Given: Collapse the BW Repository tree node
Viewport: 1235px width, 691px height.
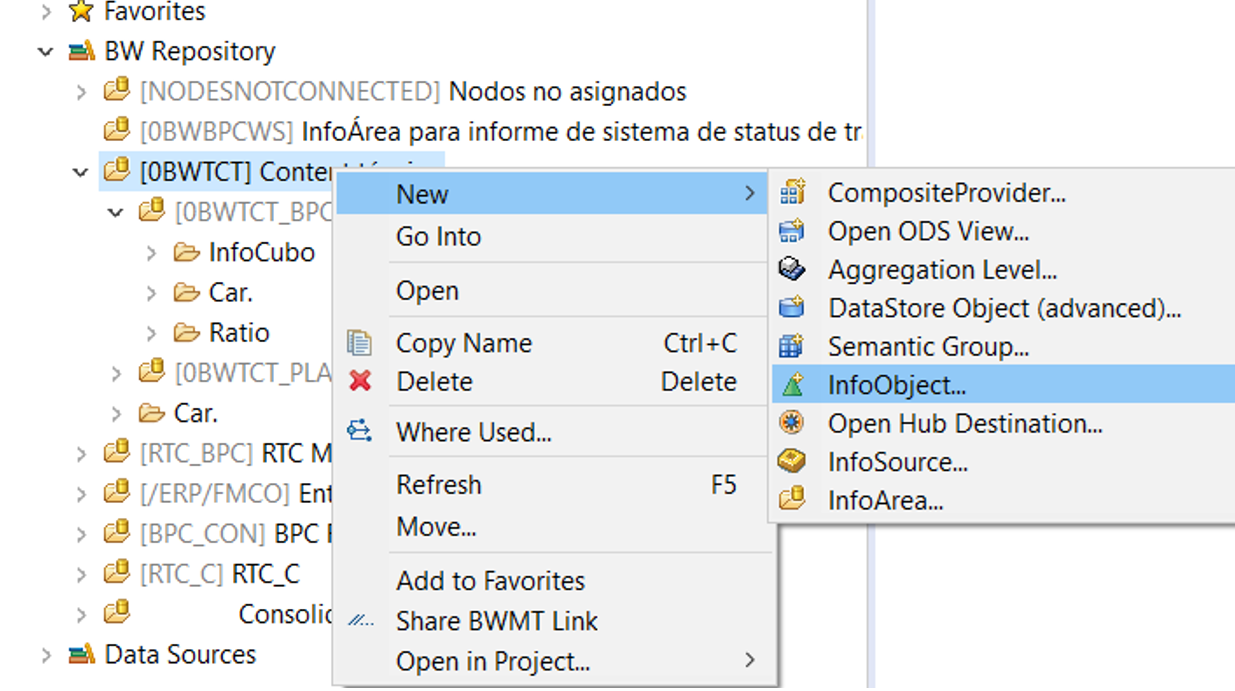Looking at the screenshot, I should (46, 52).
